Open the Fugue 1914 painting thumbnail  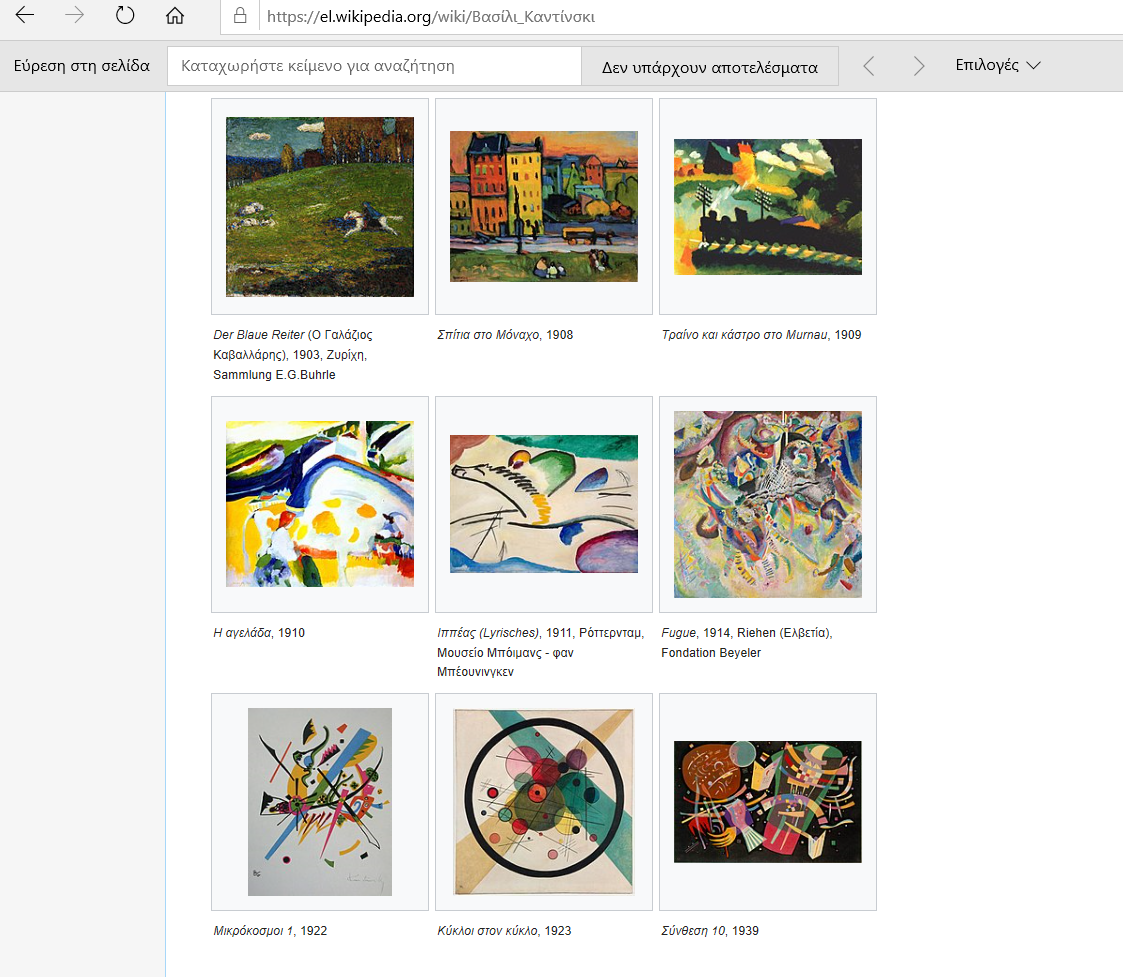tap(768, 504)
